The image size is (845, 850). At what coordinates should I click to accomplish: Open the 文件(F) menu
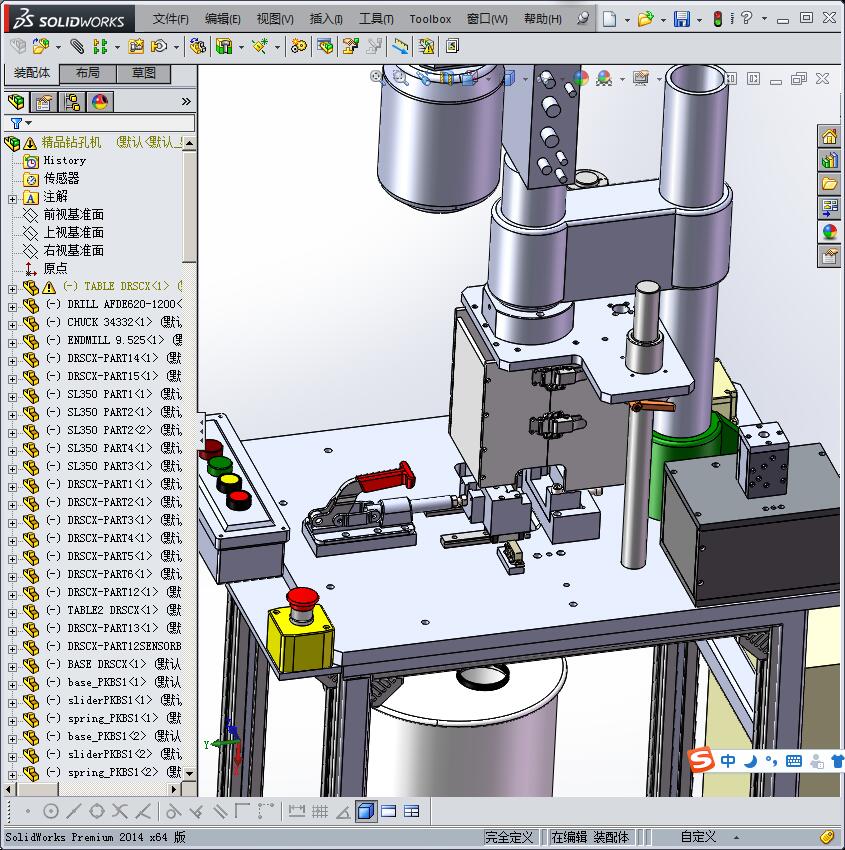tap(170, 19)
